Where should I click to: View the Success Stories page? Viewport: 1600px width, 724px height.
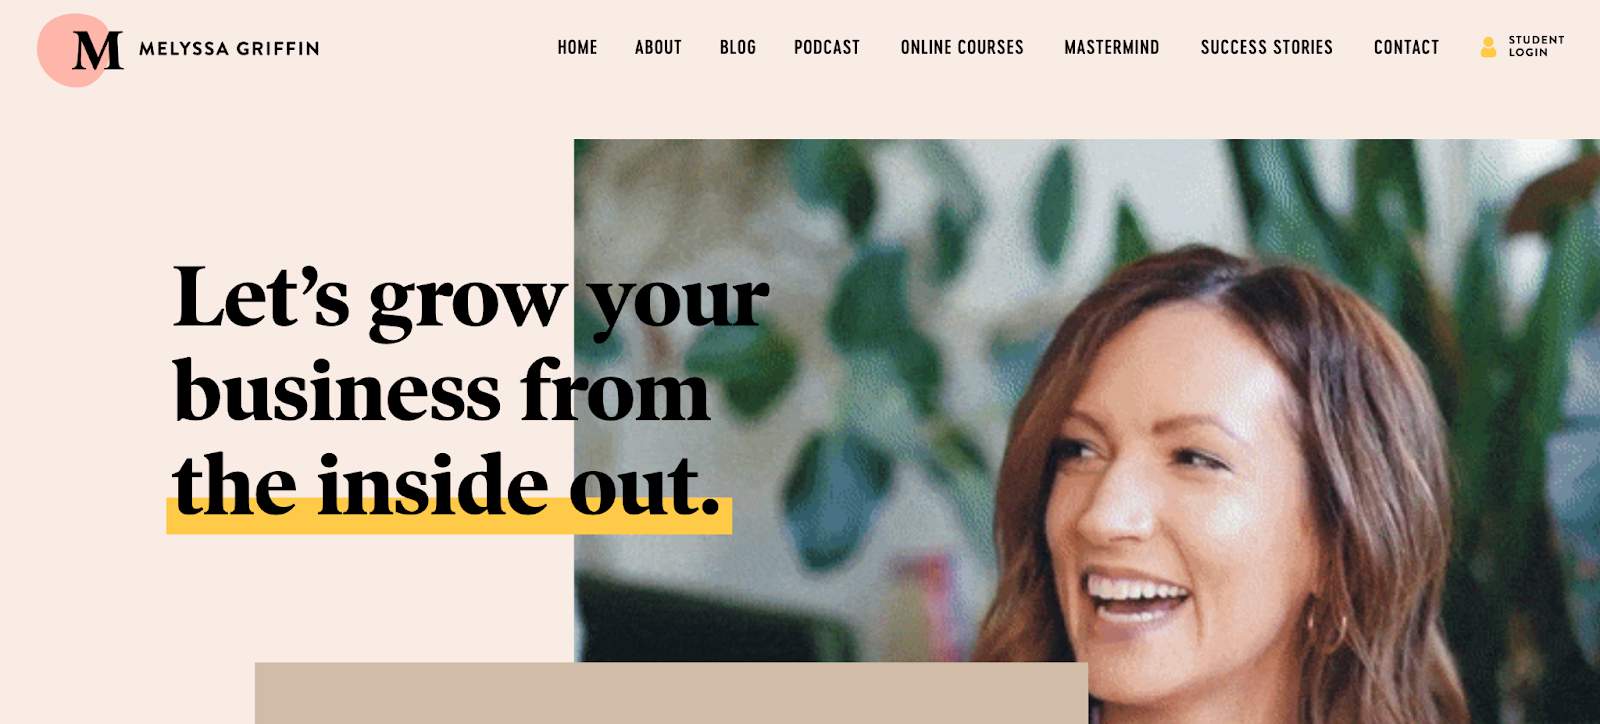point(1267,47)
